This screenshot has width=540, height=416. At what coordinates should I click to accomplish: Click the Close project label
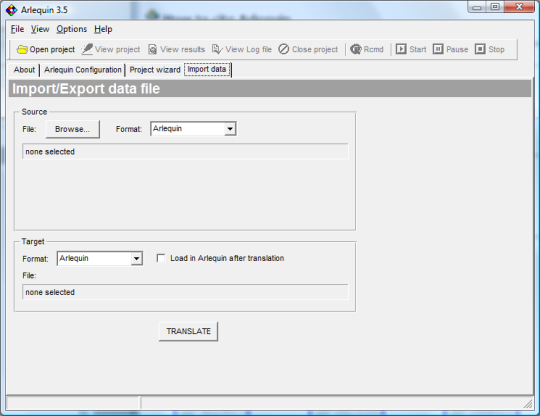coord(315,50)
